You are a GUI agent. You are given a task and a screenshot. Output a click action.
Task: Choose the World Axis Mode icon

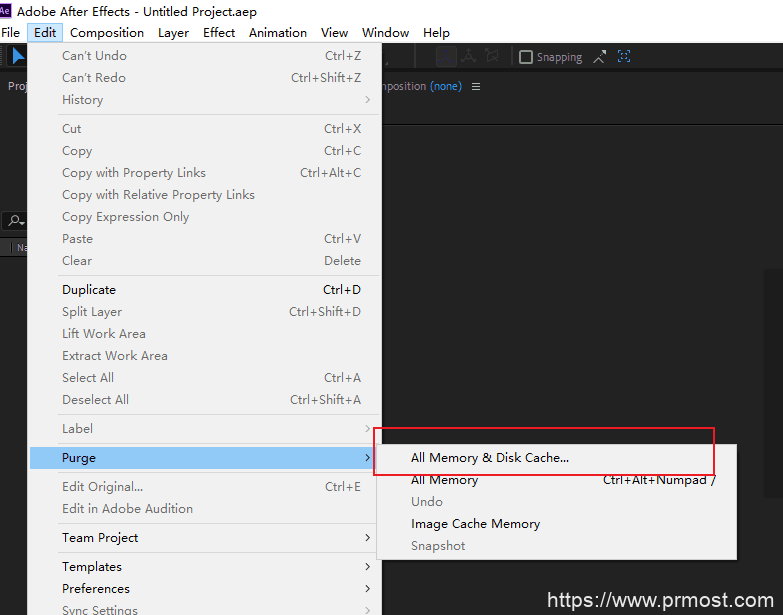pyautogui.click(x=468, y=56)
